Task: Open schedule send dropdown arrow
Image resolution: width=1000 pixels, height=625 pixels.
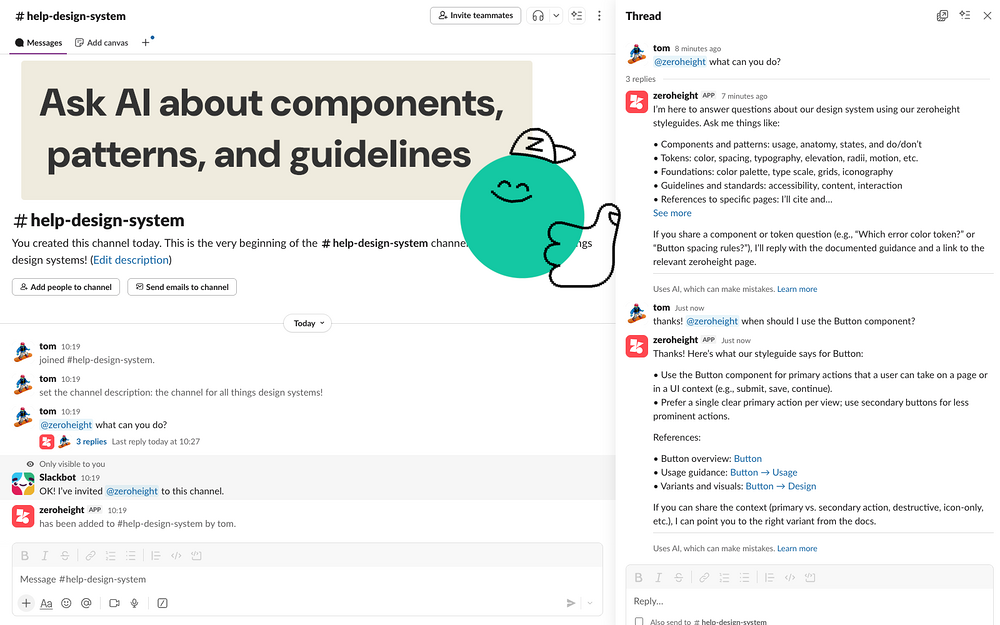Action: tap(590, 603)
